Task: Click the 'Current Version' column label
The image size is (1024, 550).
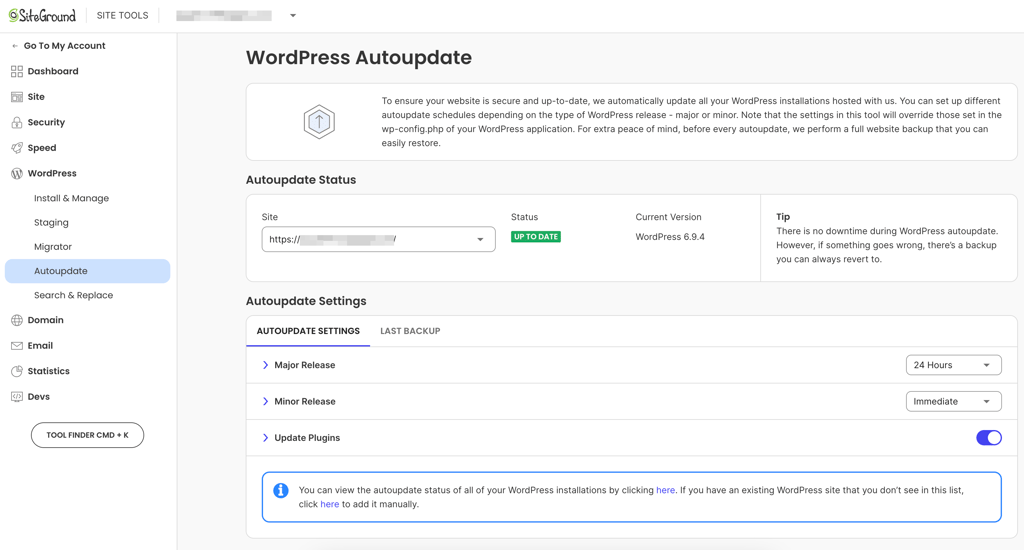Action: (x=668, y=217)
